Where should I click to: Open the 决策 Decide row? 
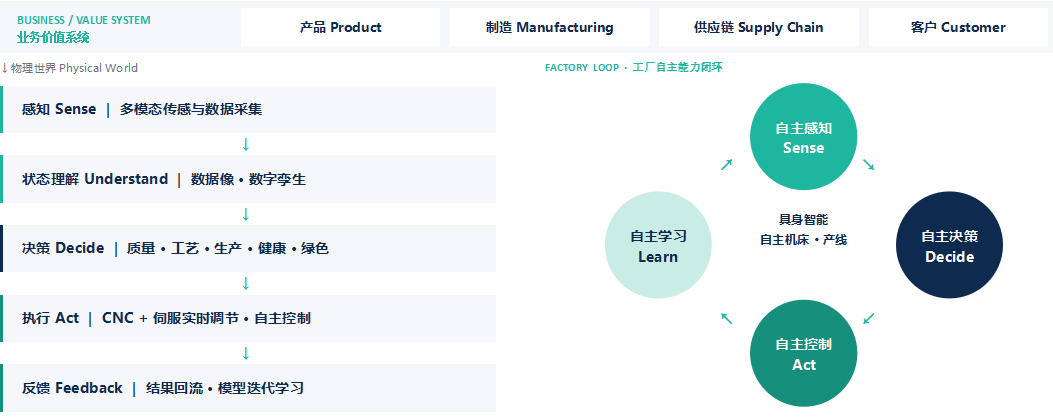click(248, 248)
